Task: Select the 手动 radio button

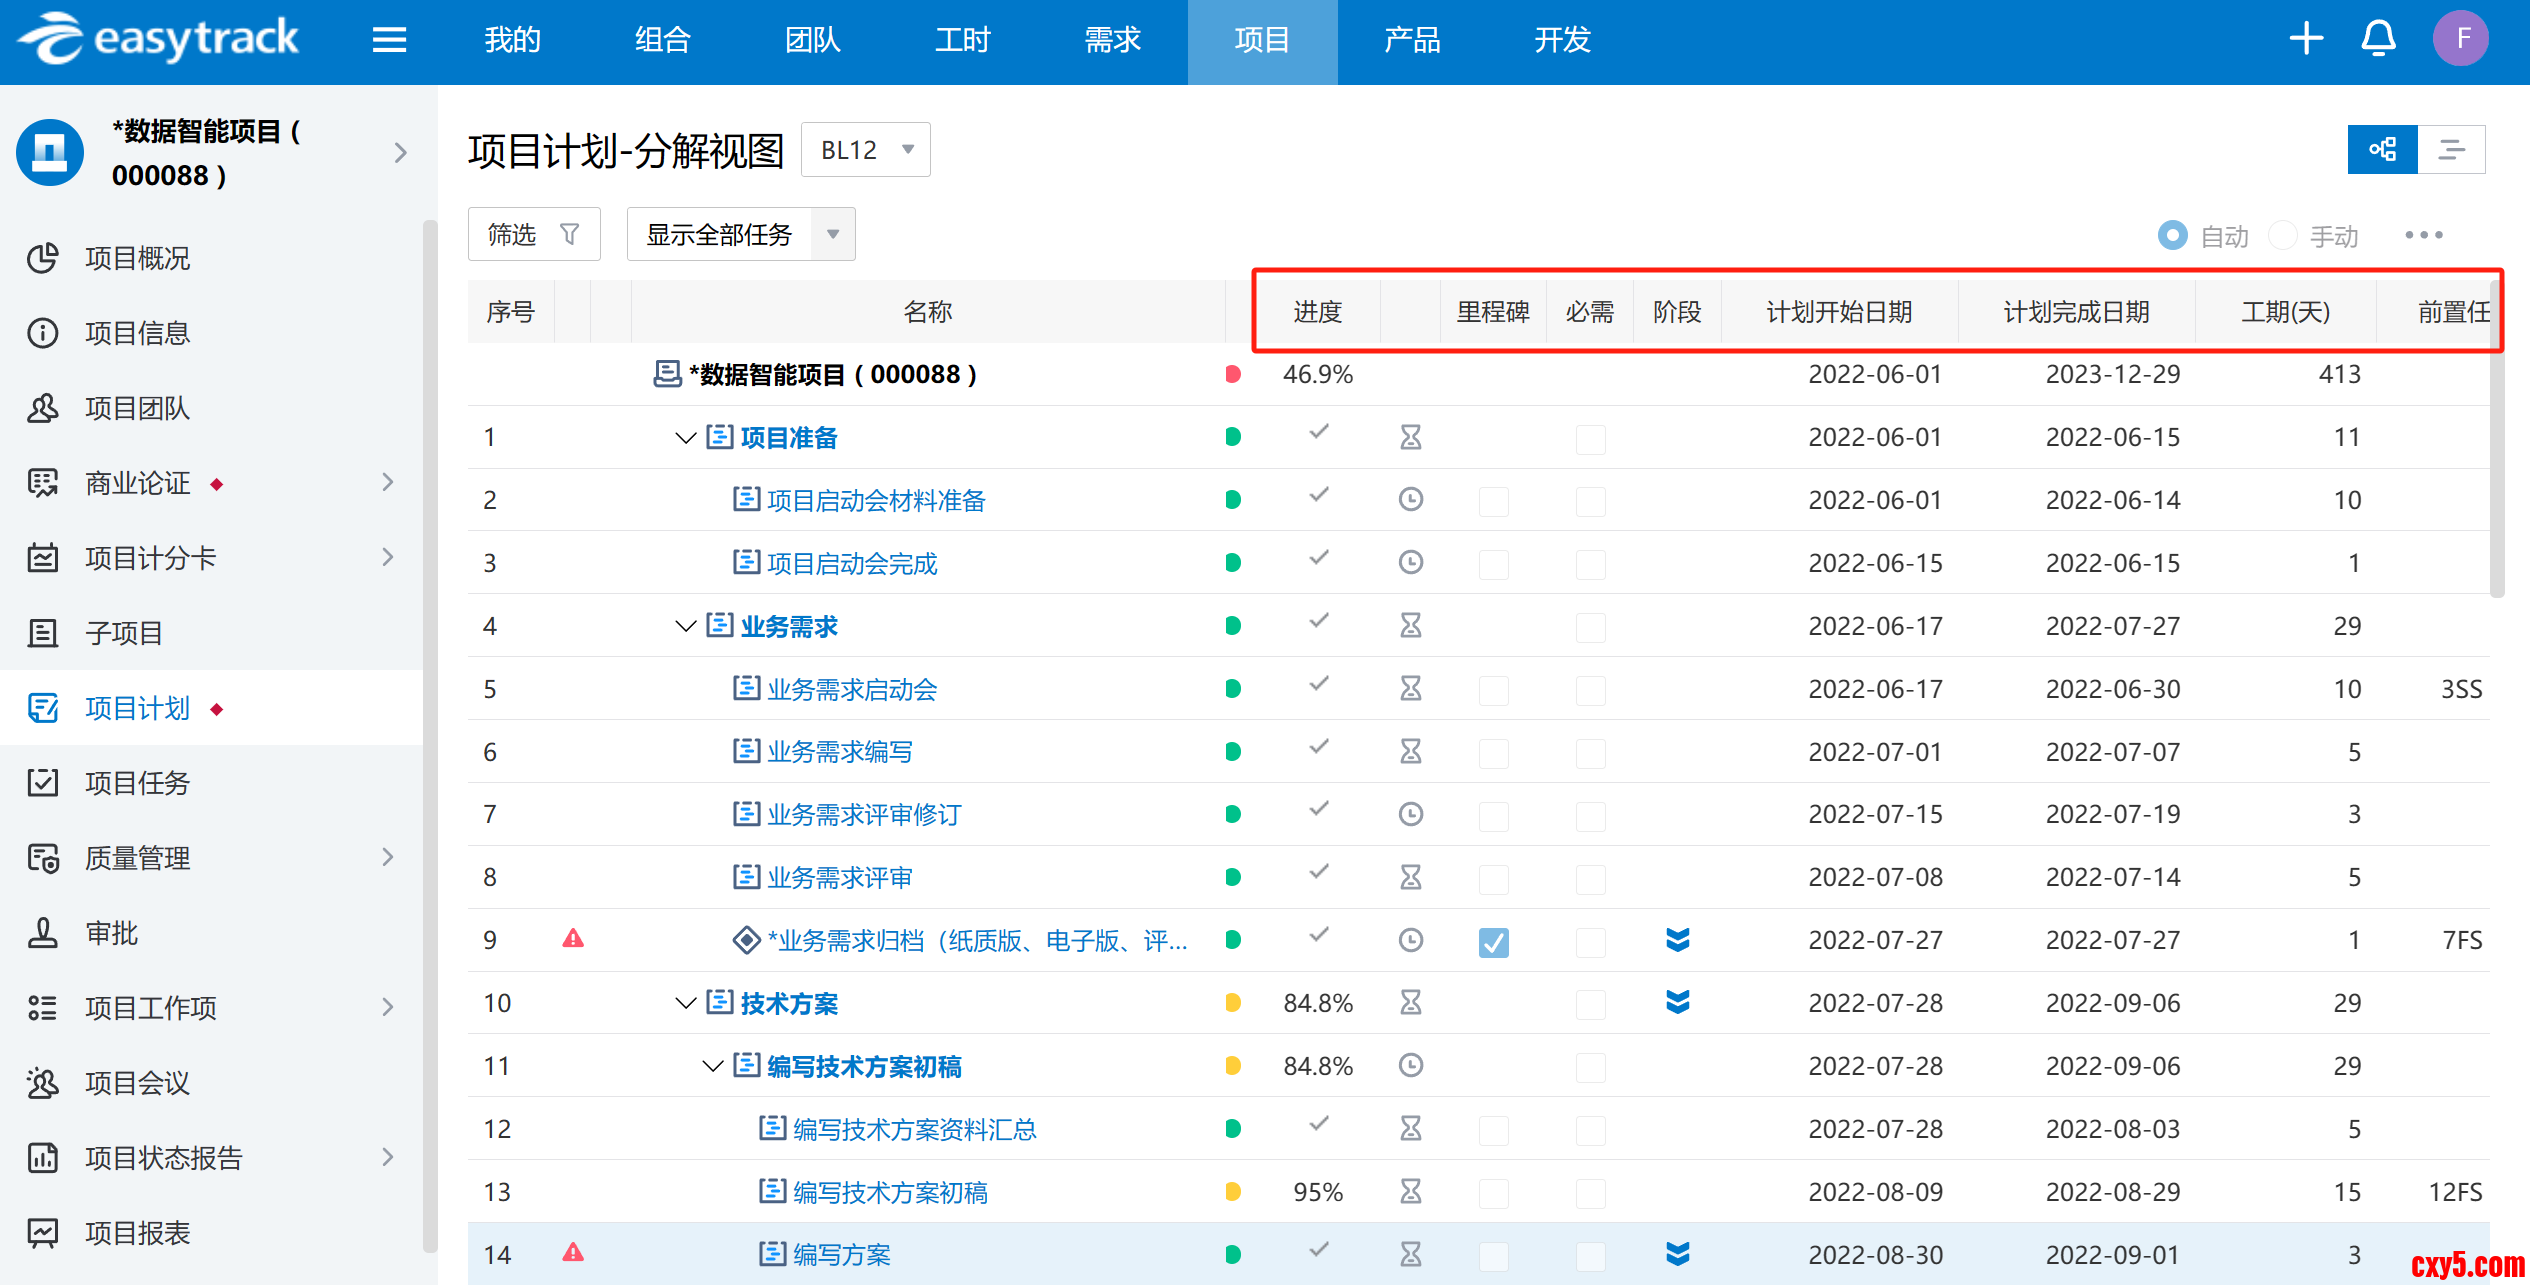Action: point(2282,236)
